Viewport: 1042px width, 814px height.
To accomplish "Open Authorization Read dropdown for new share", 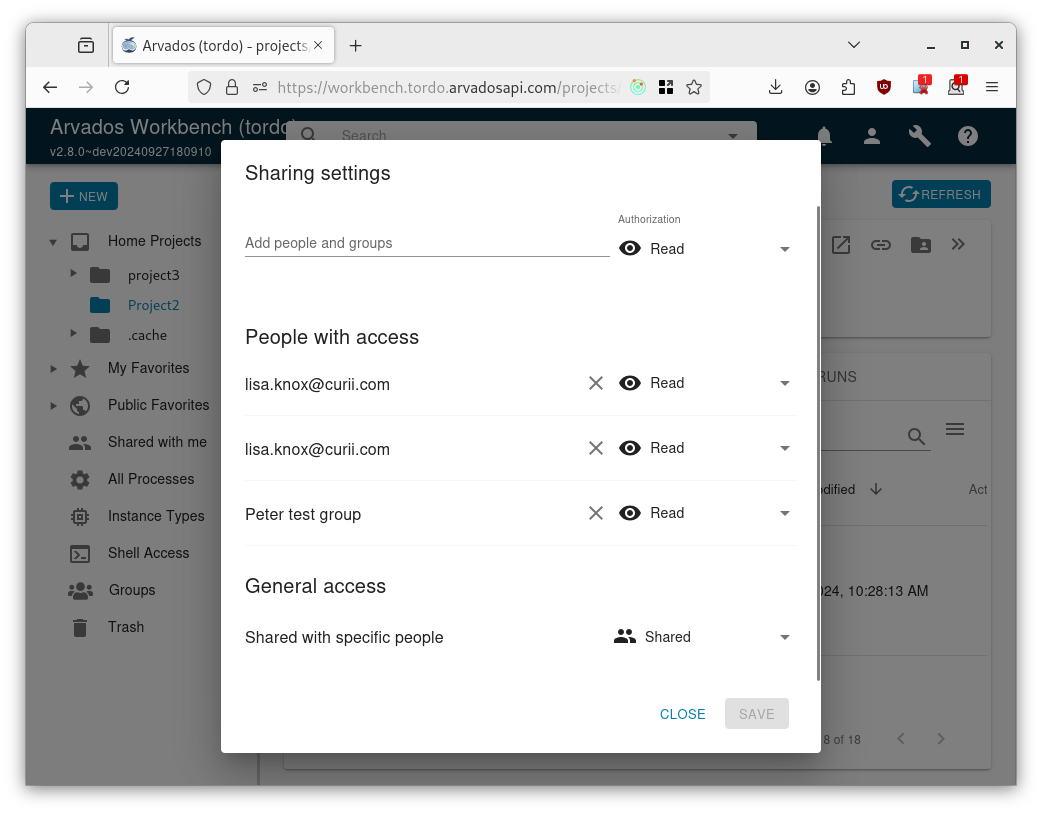I will [706, 249].
